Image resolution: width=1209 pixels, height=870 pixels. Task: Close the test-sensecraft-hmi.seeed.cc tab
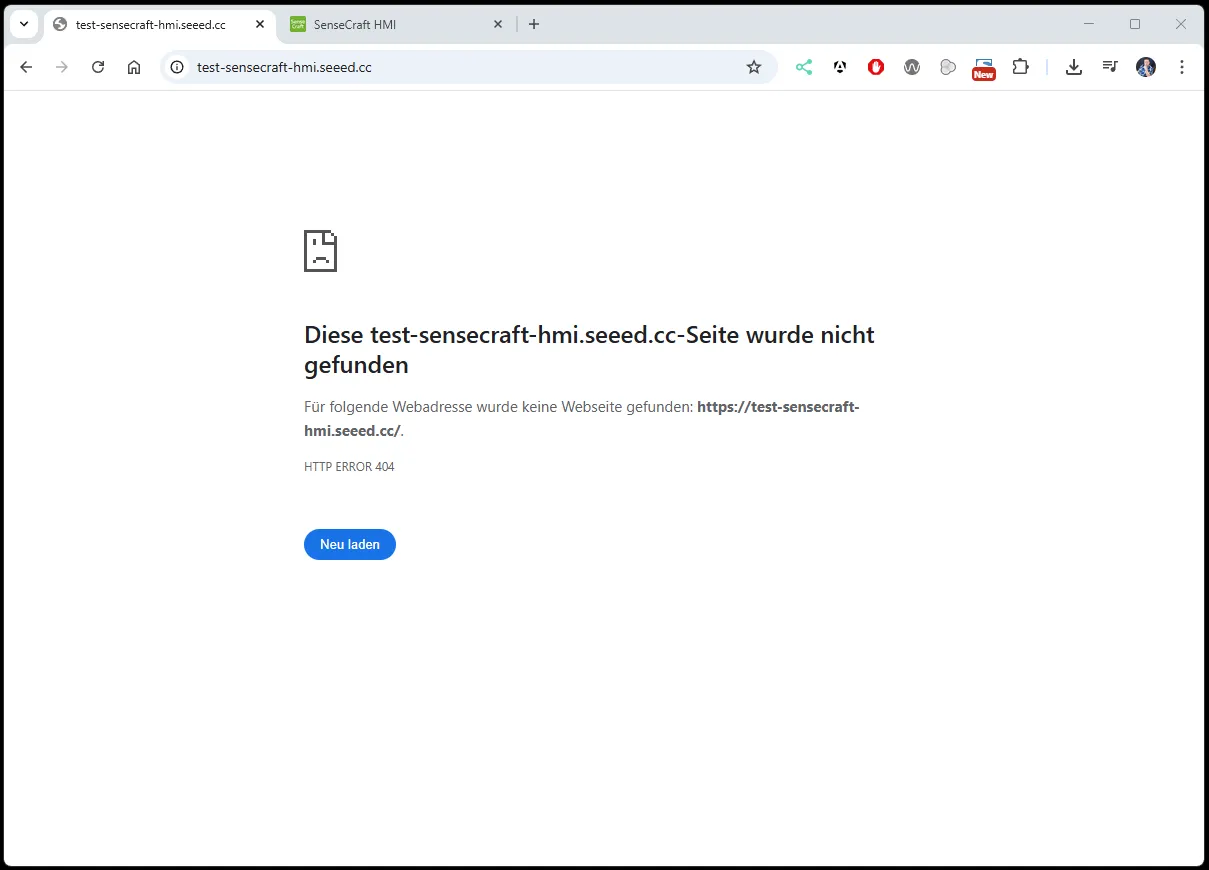pos(260,24)
